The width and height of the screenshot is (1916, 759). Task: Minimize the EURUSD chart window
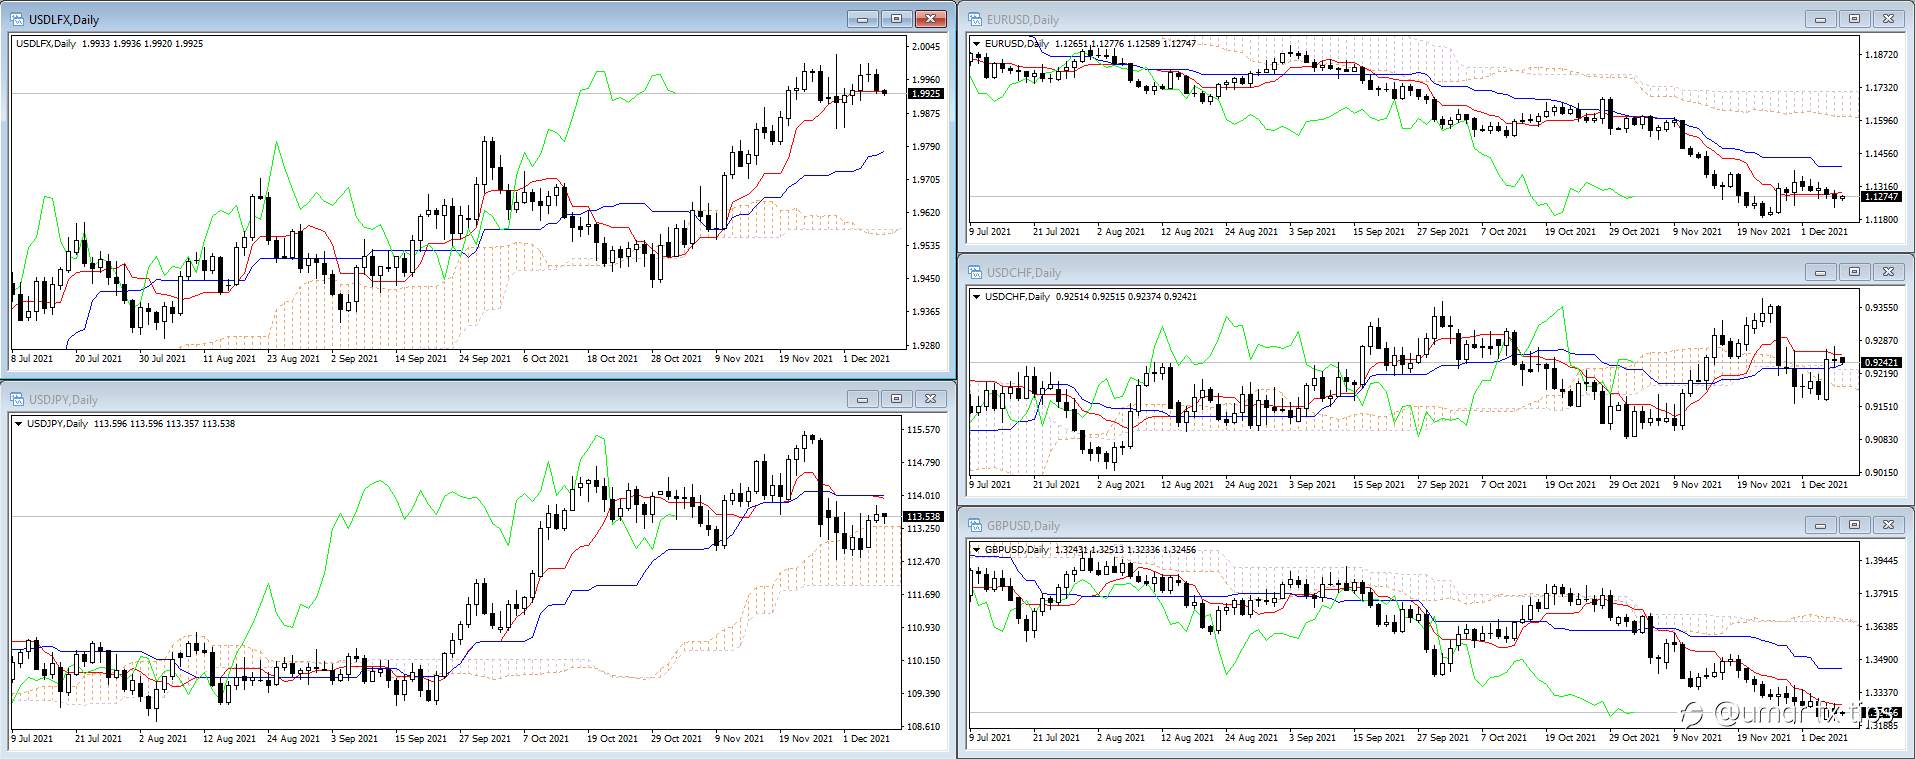pos(1821,19)
